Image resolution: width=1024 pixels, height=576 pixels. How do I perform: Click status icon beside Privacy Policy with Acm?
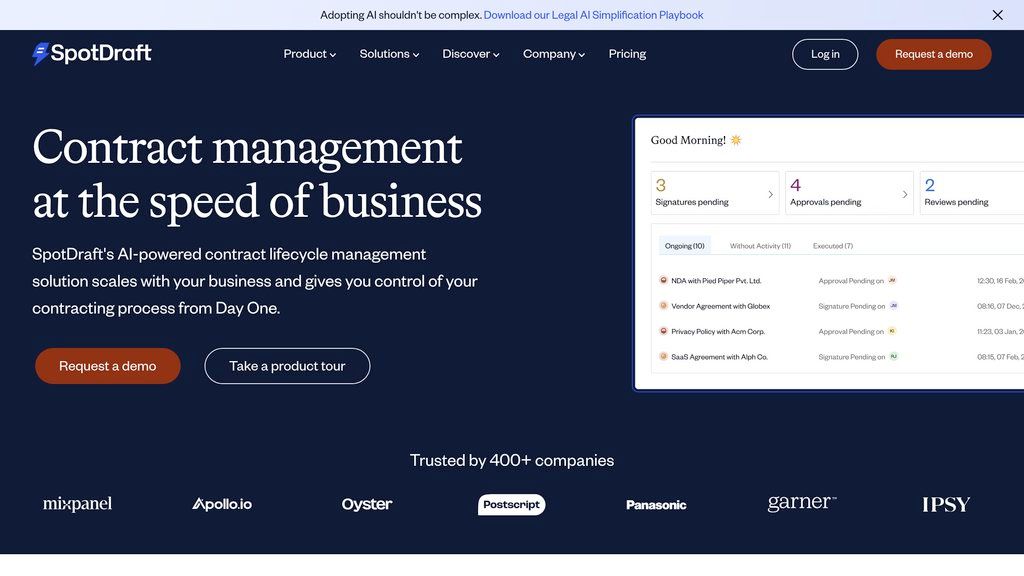664,331
